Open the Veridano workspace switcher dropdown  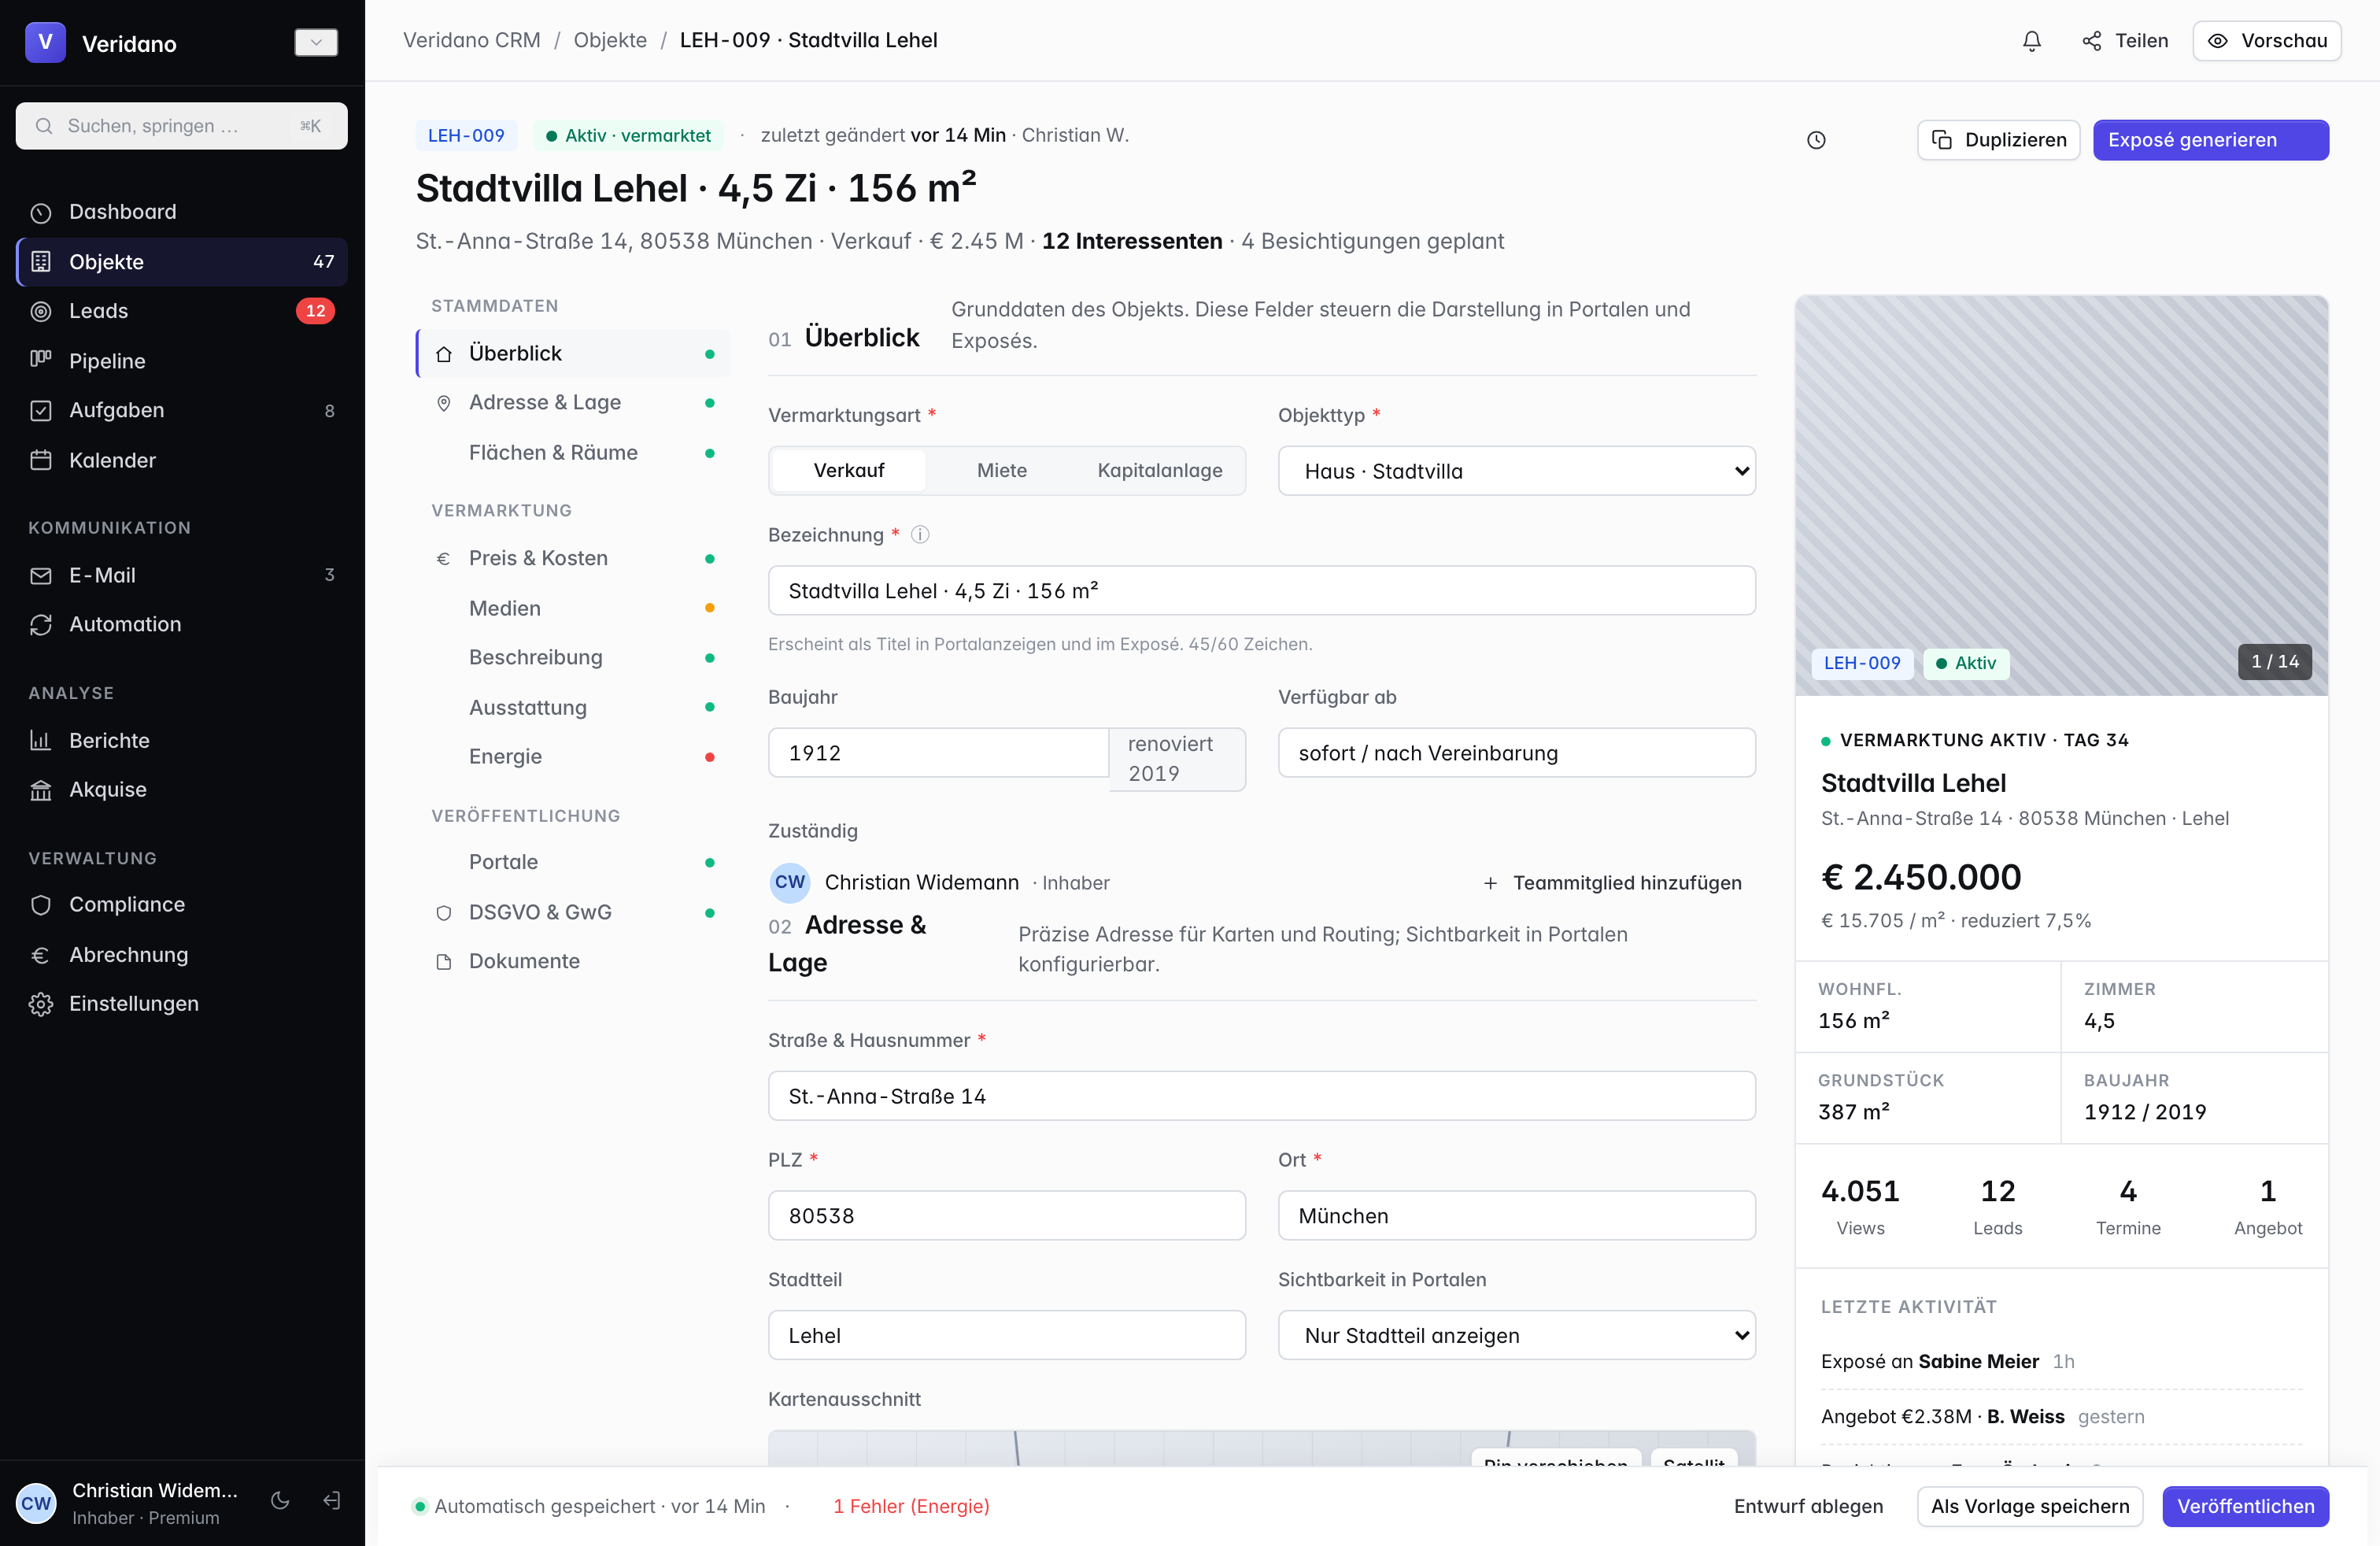(316, 42)
